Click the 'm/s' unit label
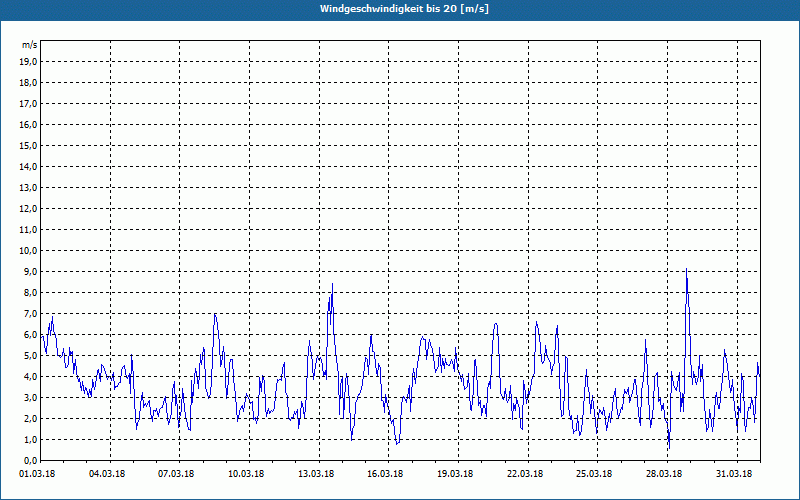800x500 pixels. coord(29,44)
